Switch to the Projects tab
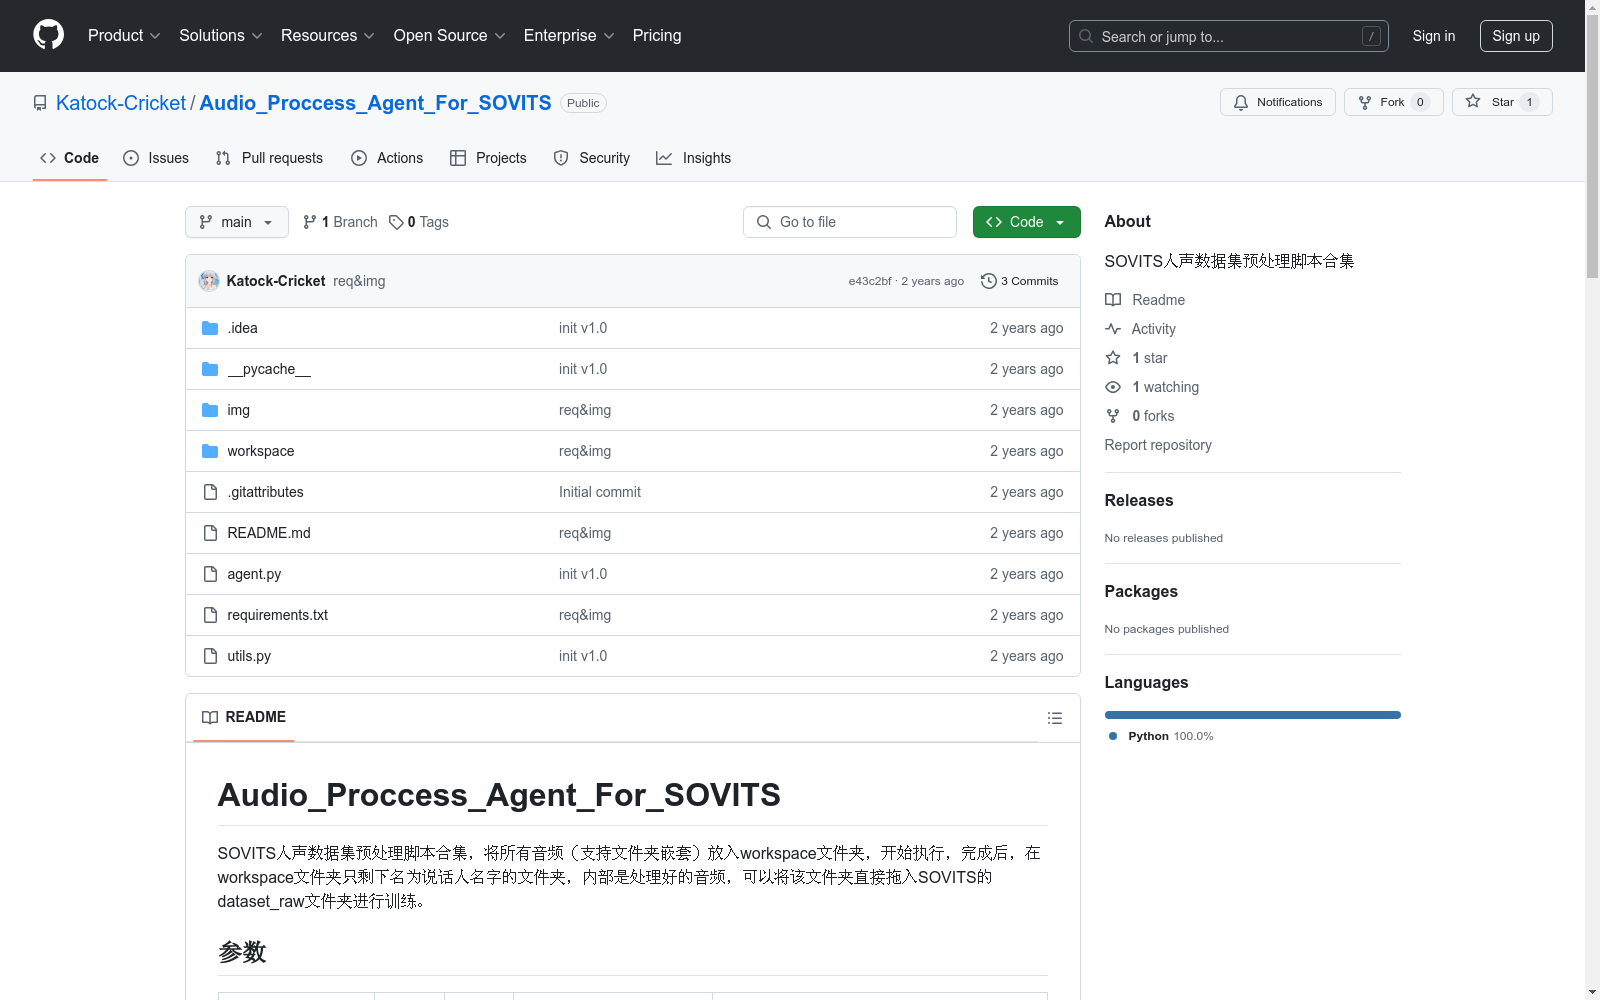The image size is (1600, 1000). tap(488, 158)
